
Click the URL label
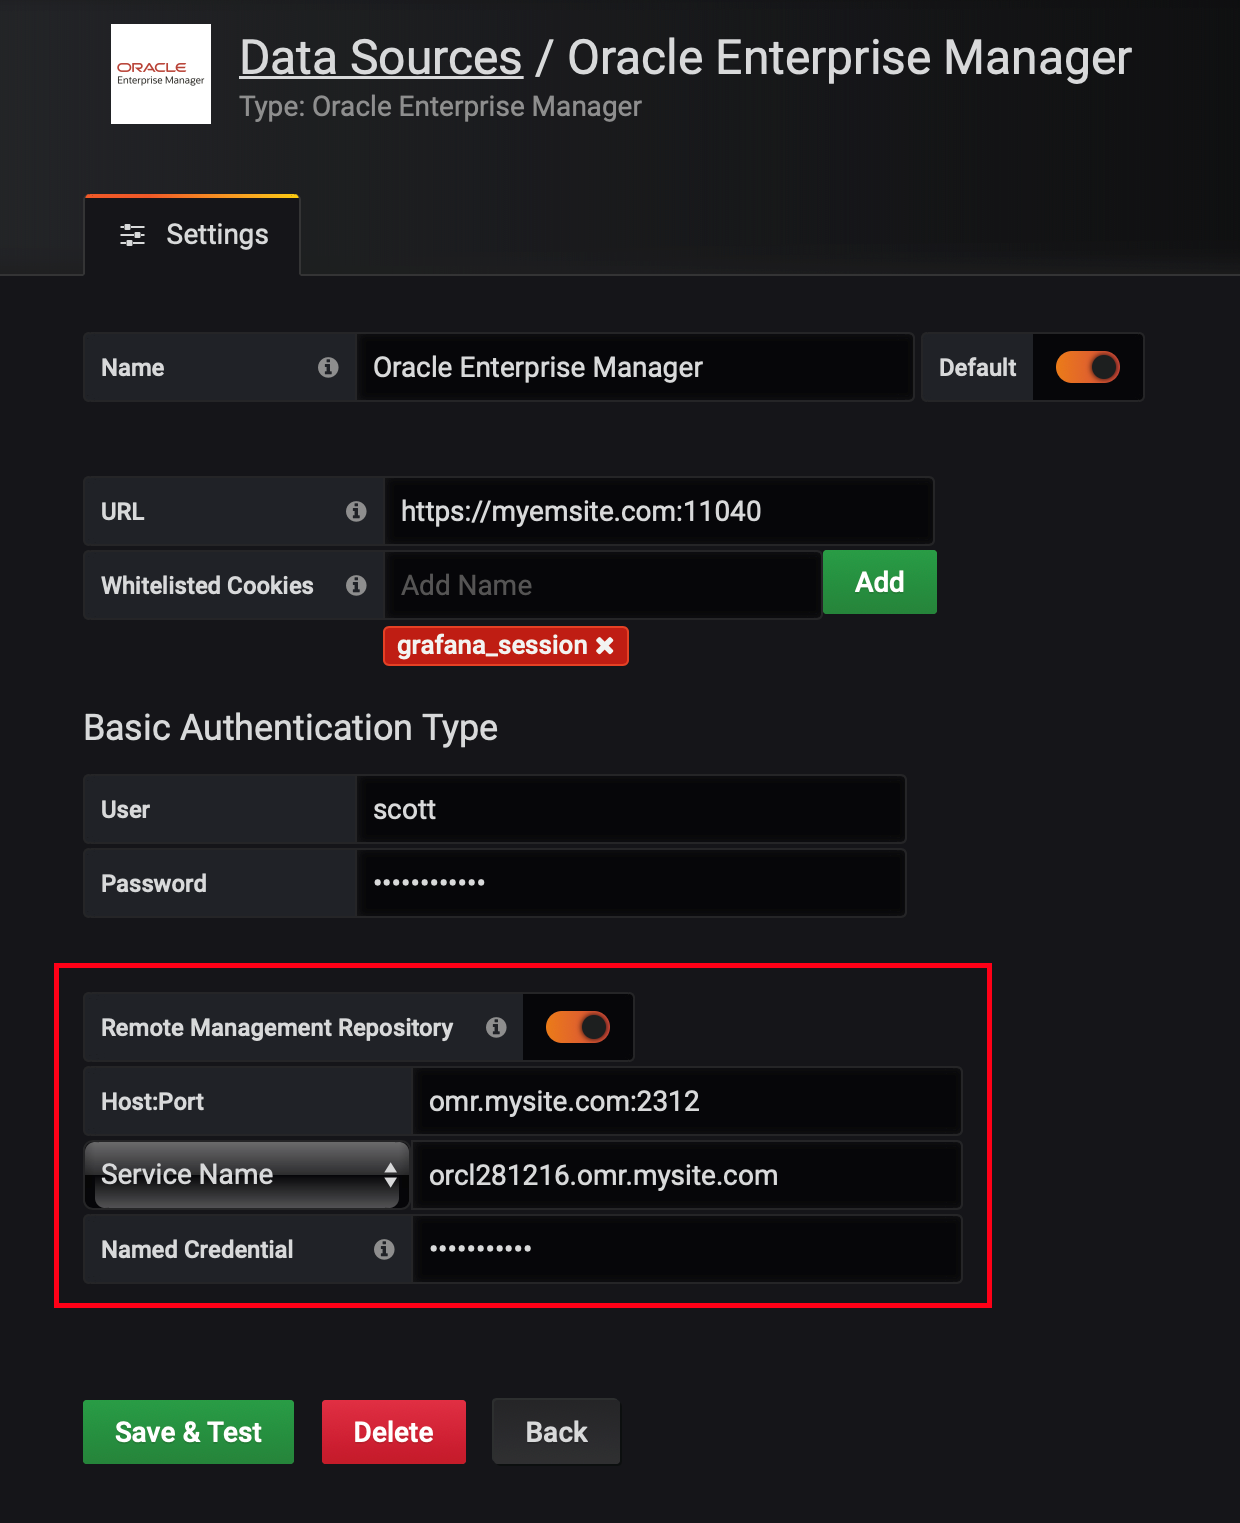click(x=122, y=511)
